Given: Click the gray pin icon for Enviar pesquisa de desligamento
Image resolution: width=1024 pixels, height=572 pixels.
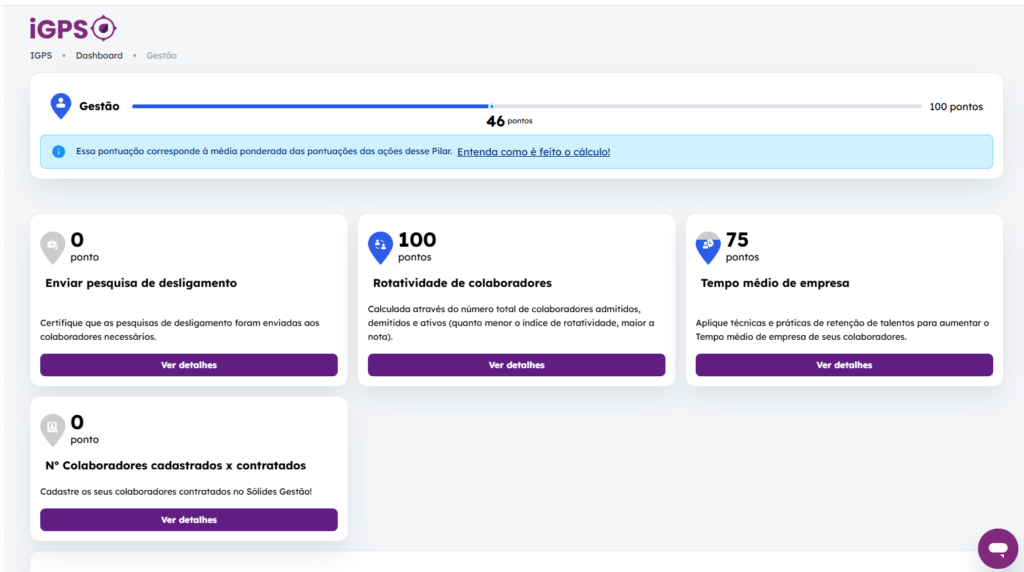Looking at the screenshot, I should pyautogui.click(x=53, y=245).
